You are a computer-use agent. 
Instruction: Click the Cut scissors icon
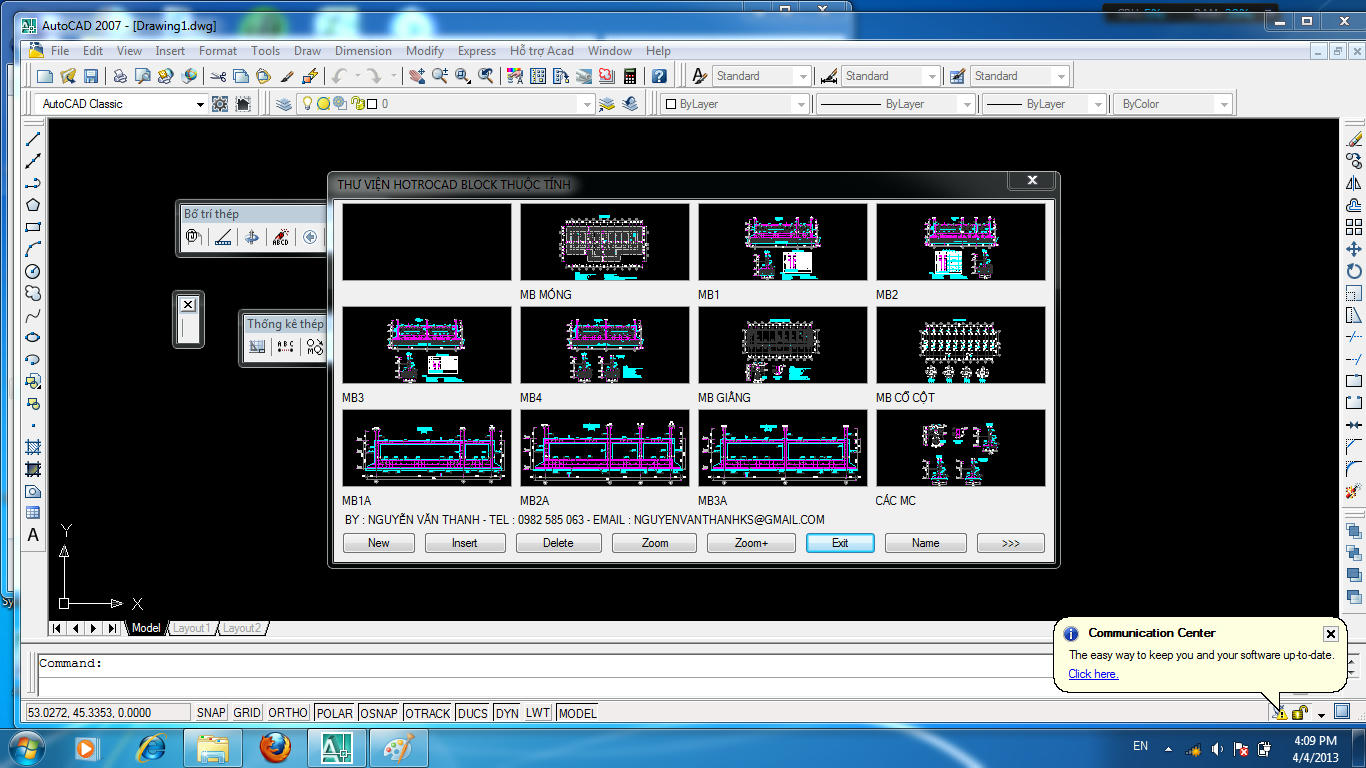(x=218, y=76)
